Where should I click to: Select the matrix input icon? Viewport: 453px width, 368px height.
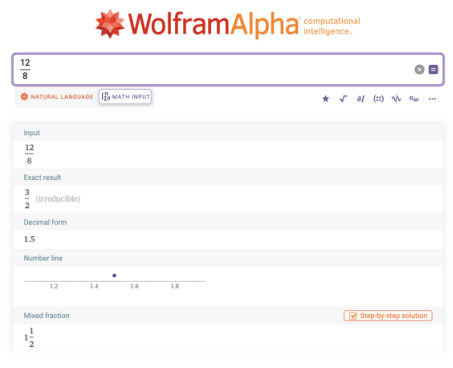[378, 99]
